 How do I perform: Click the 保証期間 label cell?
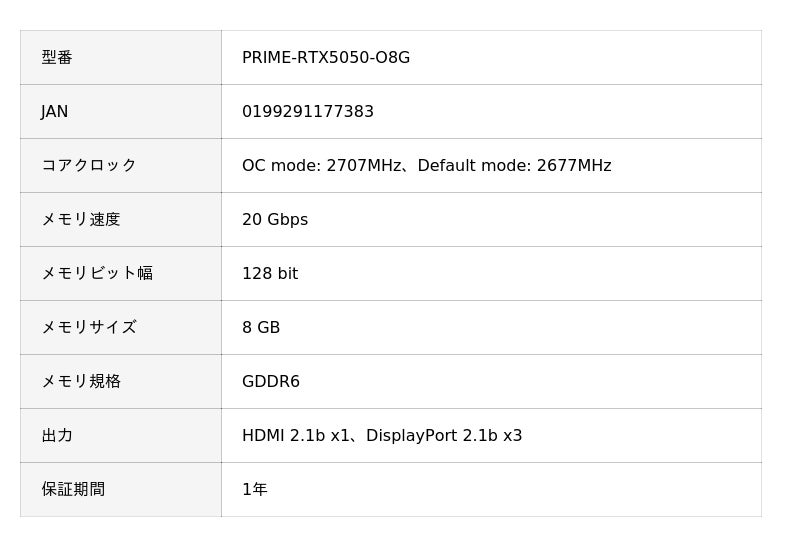pyautogui.click(x=73, y=490)
